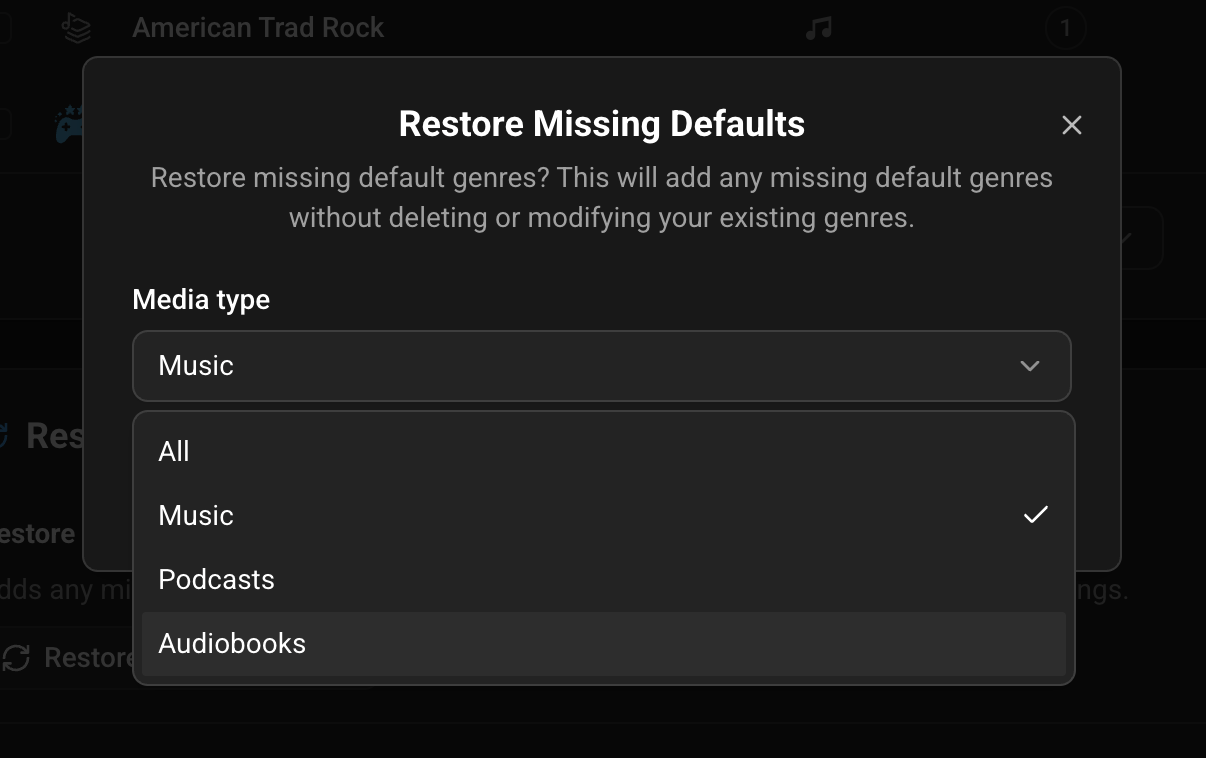Click the circled count badge showing 1
This screenshot has width=1206, height=758.
[x=1065, y=29]
